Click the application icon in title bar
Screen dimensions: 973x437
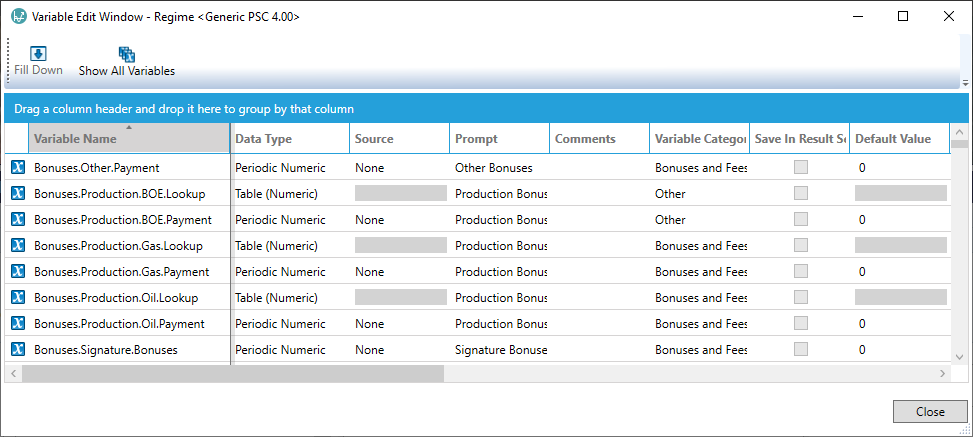[x=19, y=17]
